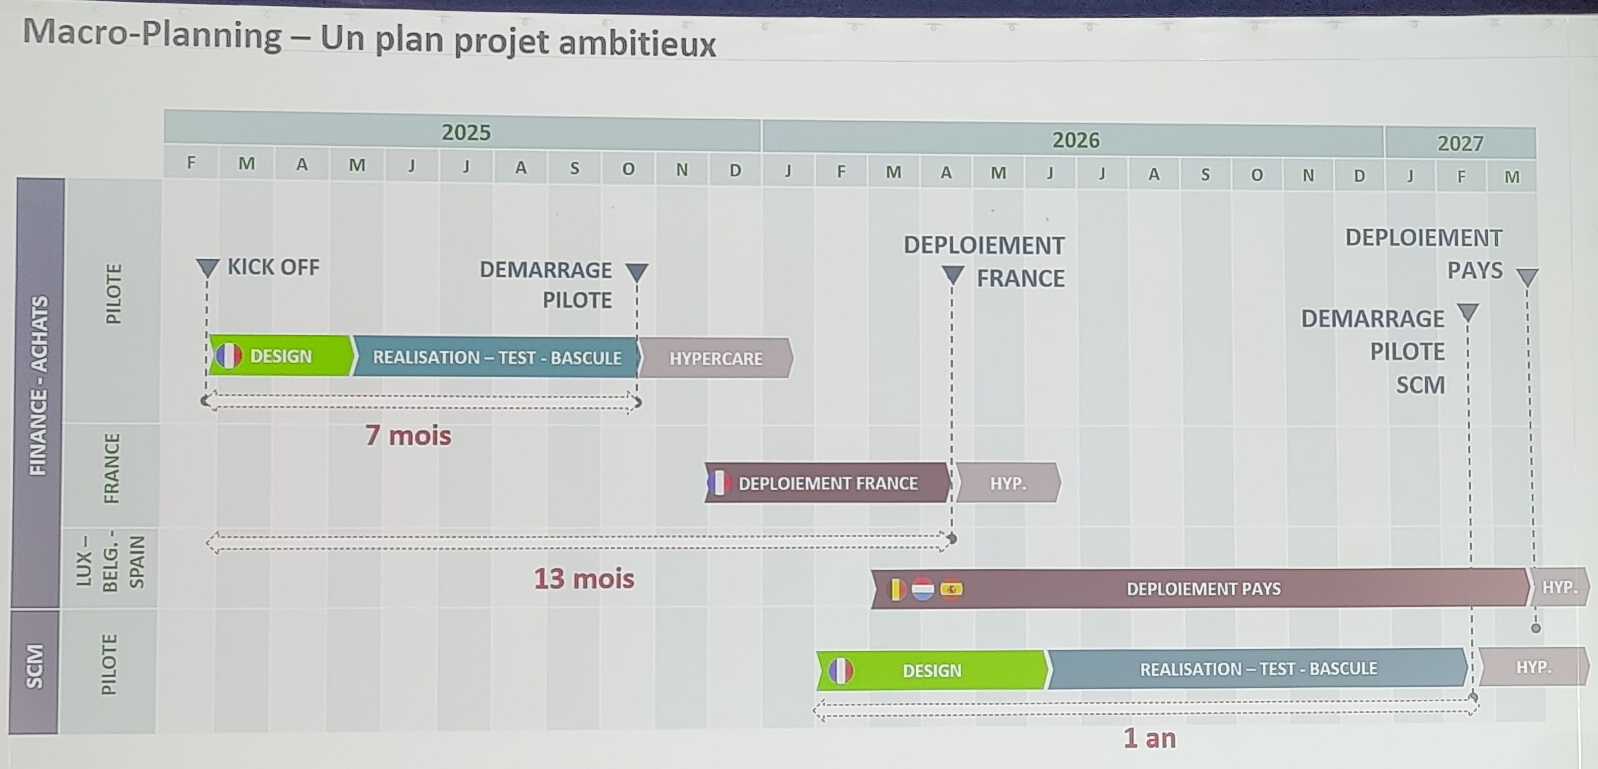The width and height of the screenshot is (1598, 769).
Task: Select the Belgian flag on DEPLOIEMENT PAYS bar
Action: pos(897,589)
